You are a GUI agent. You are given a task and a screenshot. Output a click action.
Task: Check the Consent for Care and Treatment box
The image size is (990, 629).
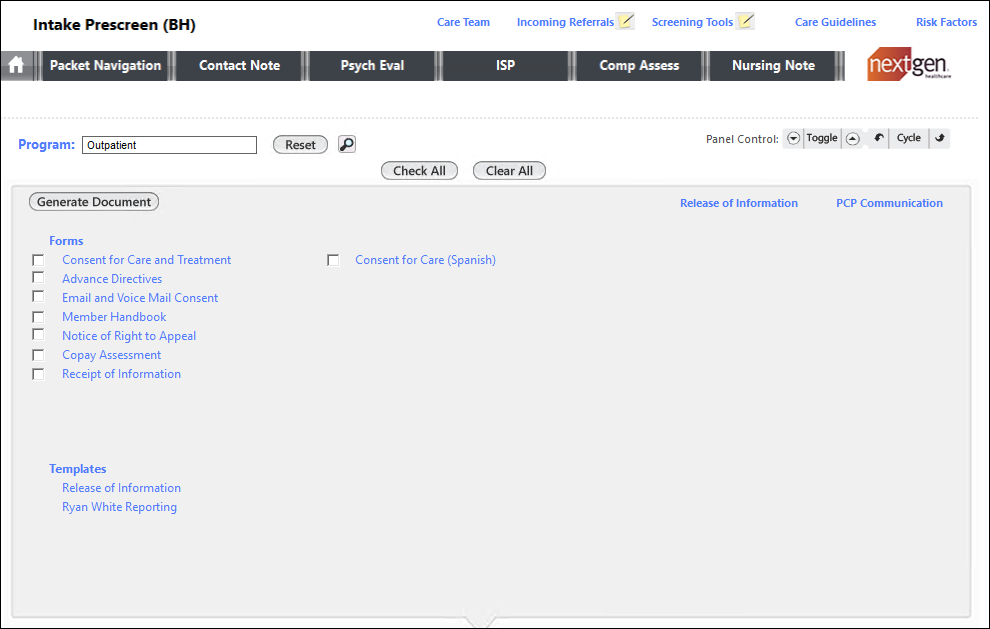(x=38, y=260)
